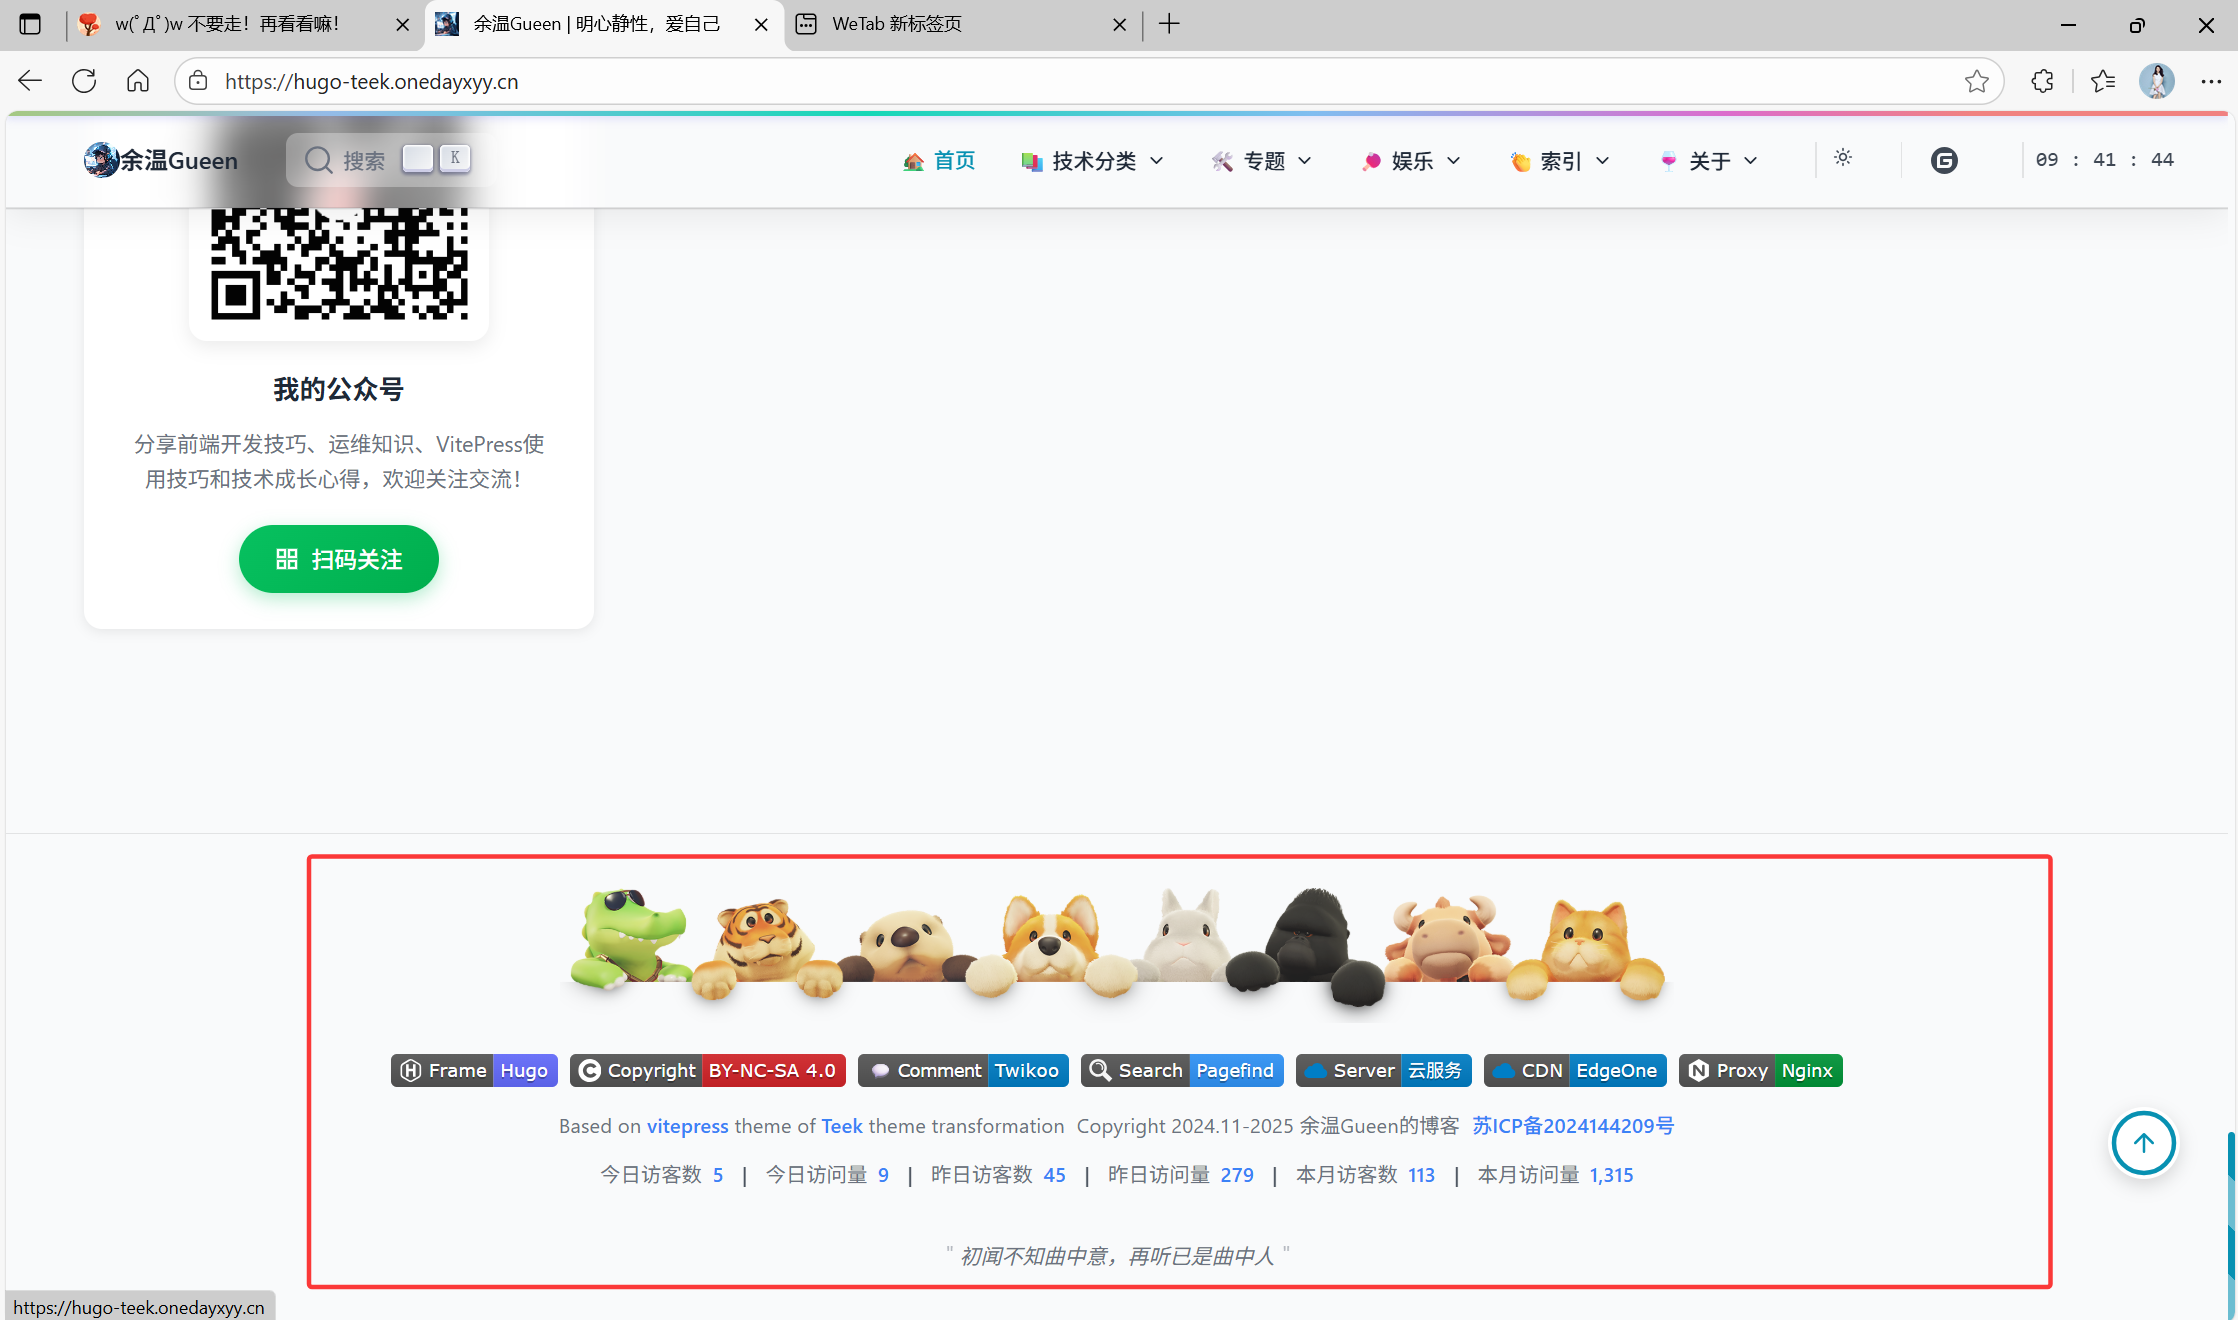
Task: Expand the 技术分类 dropdown menu
Action: click(x=1093, y=161)
